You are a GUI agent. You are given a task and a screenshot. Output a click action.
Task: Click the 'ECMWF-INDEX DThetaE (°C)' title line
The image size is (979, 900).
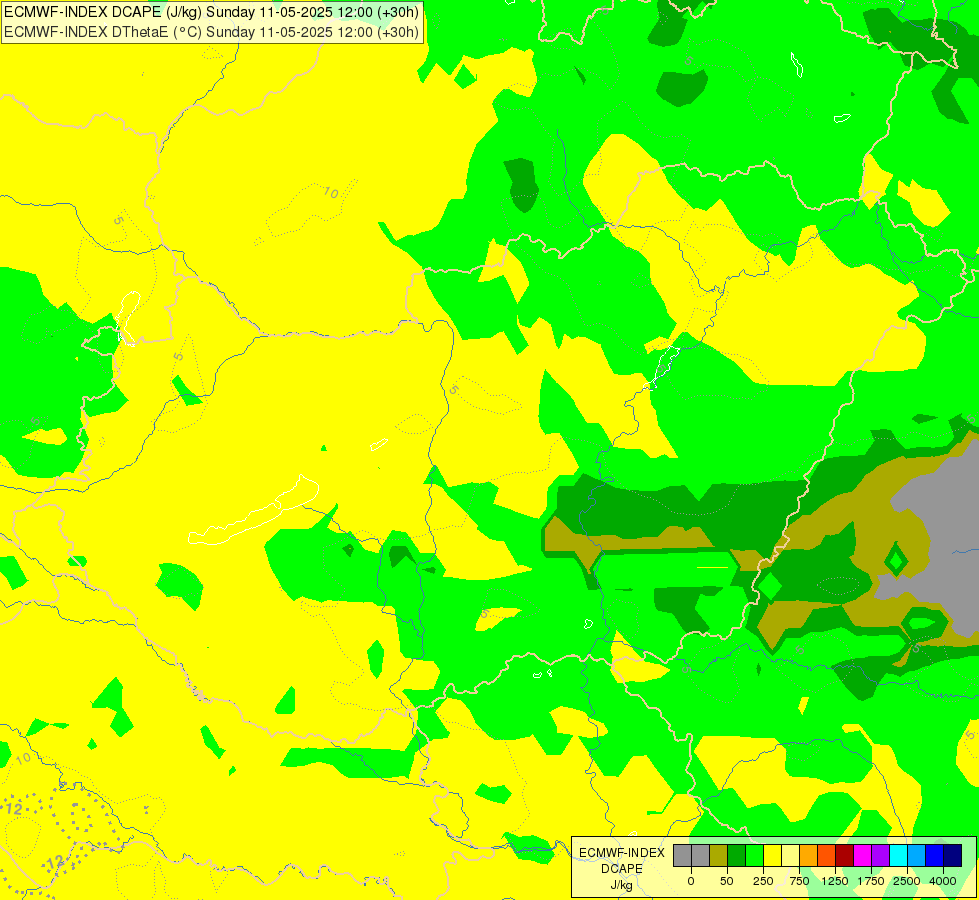211,32
